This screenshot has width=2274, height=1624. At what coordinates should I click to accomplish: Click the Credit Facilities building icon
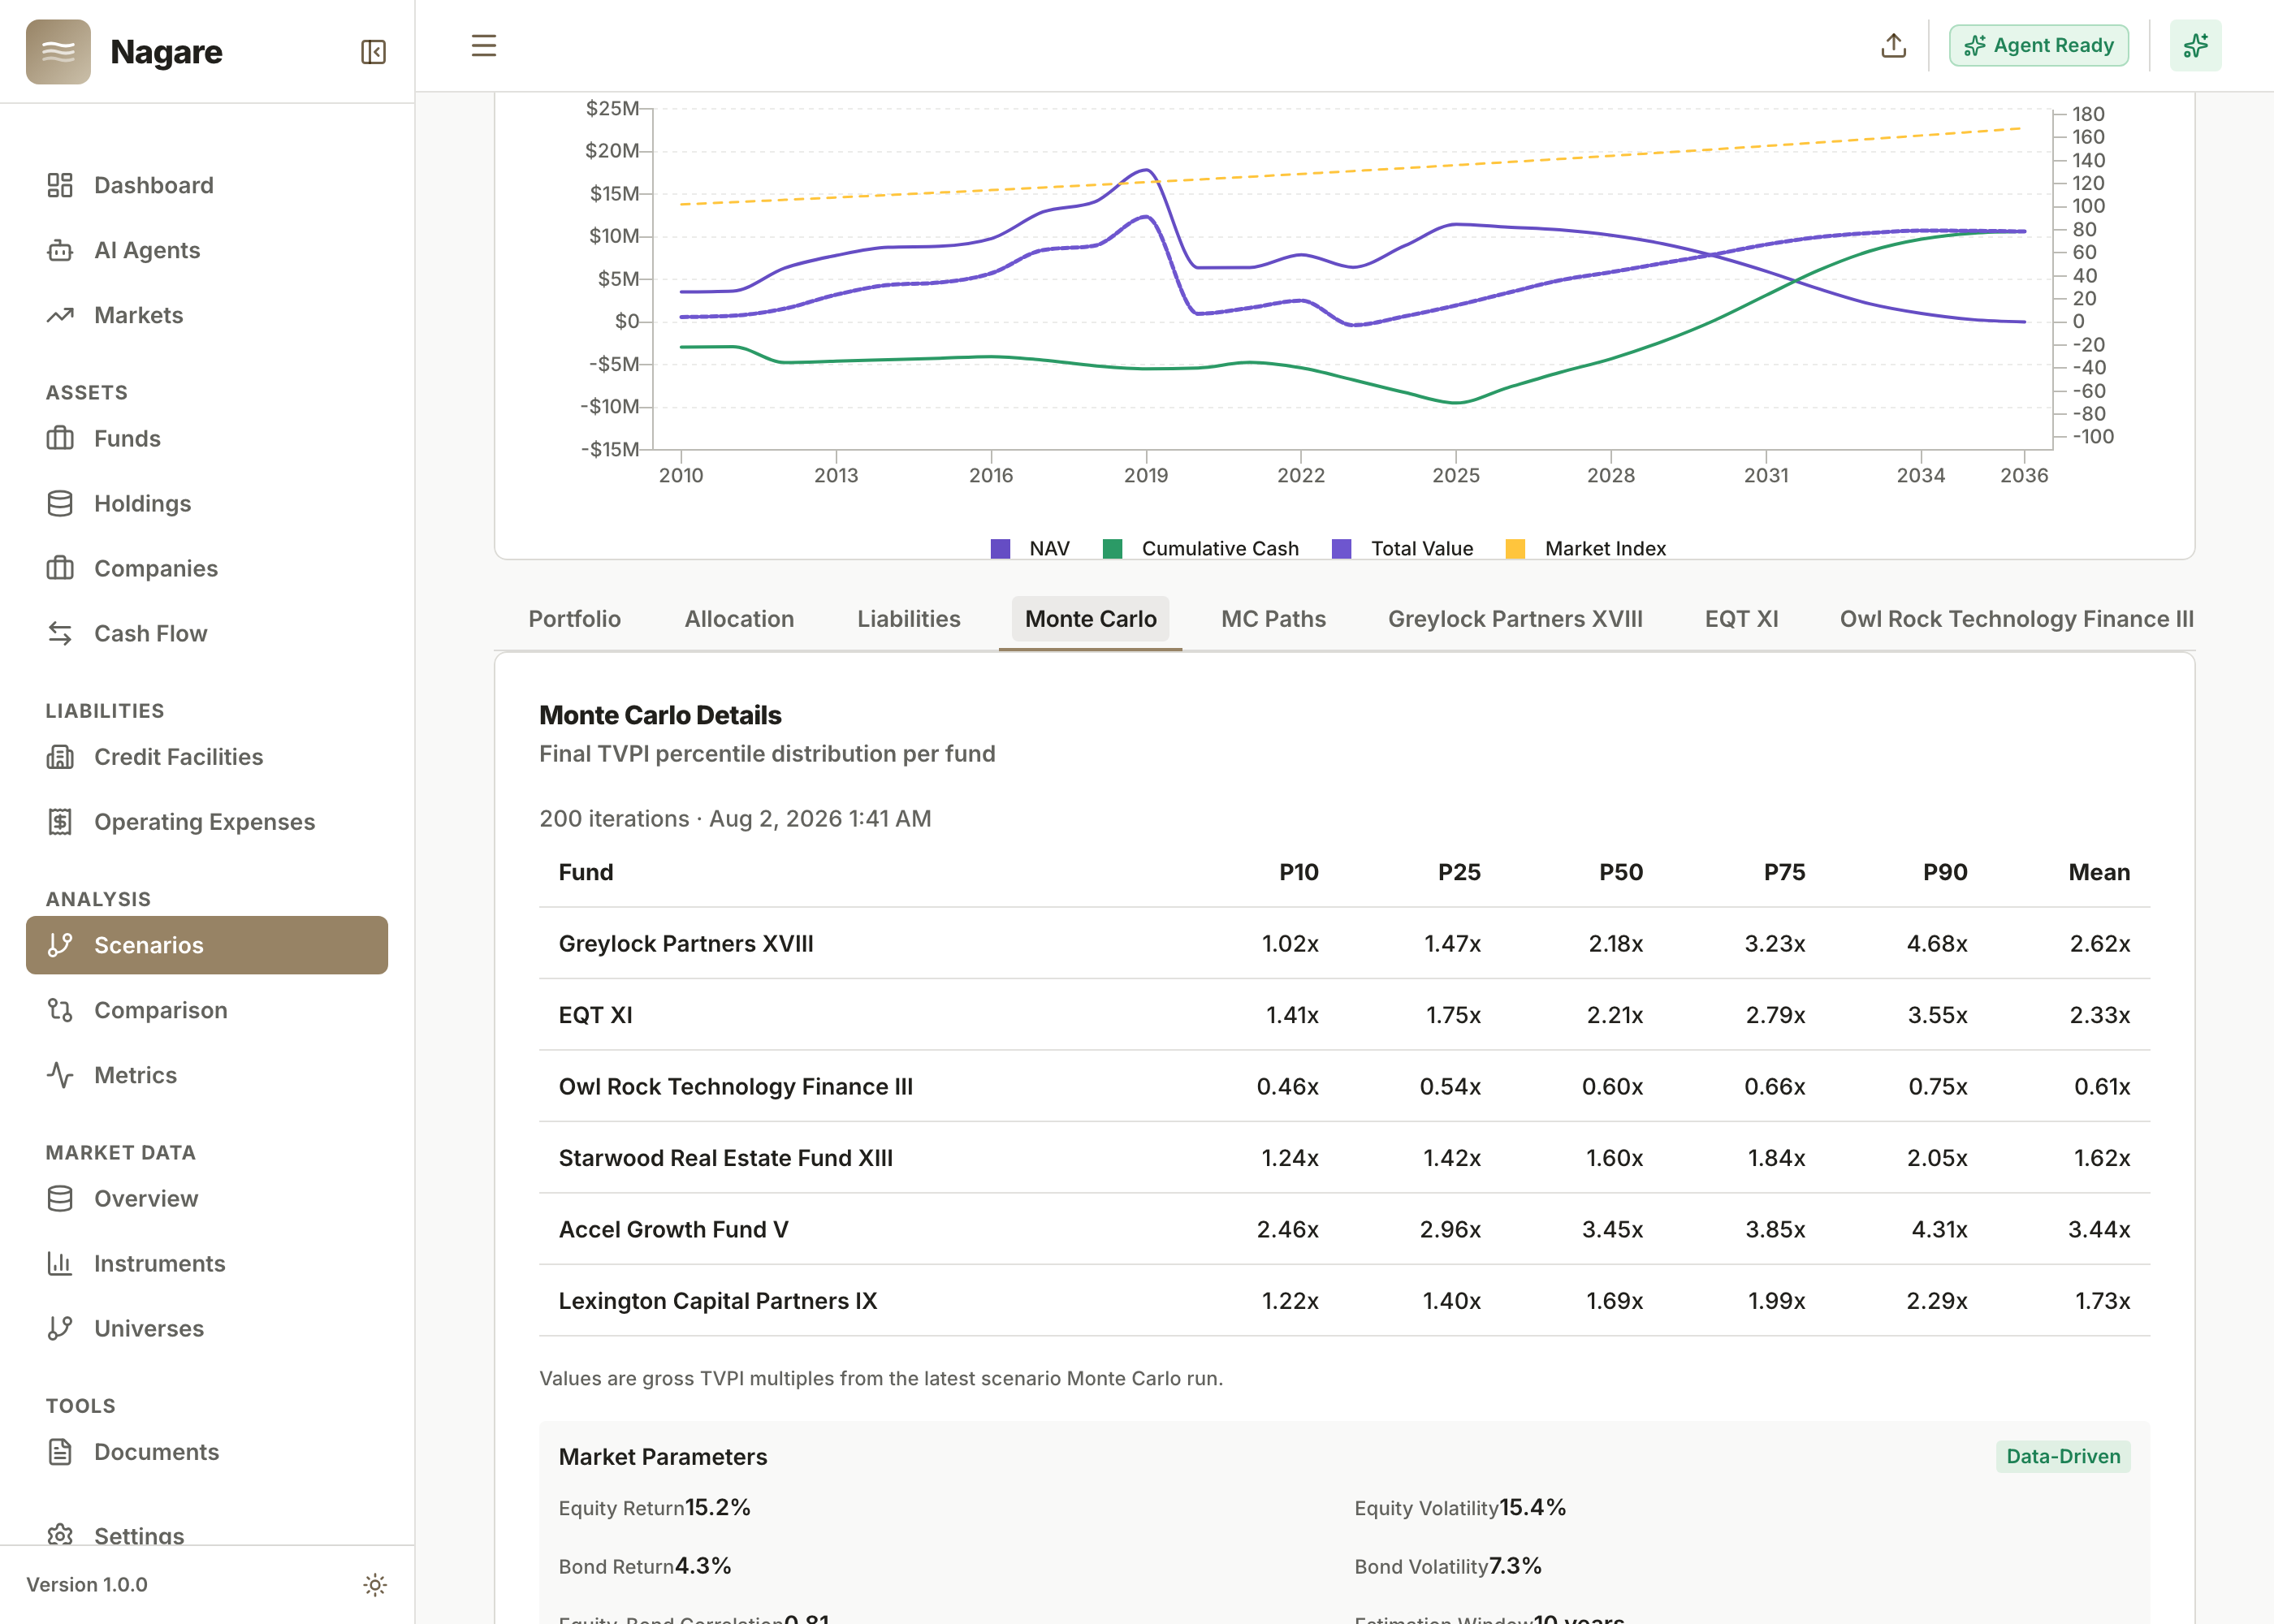(x=60, y=757)
